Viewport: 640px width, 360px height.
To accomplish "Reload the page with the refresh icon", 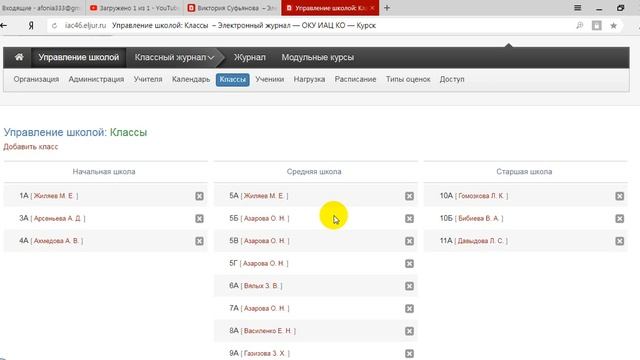I will [54, 26].
